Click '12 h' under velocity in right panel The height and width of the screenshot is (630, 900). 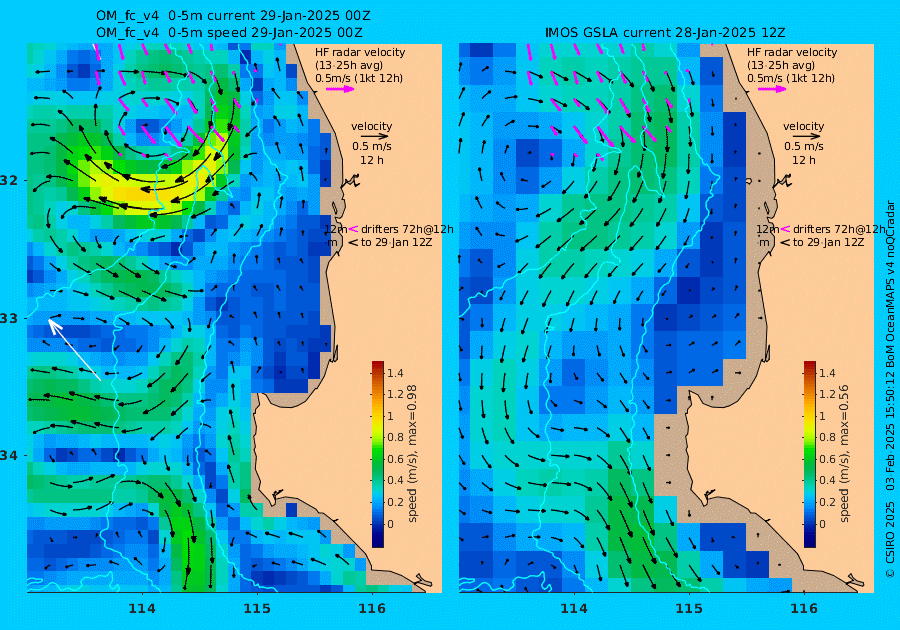coord(803,160)
